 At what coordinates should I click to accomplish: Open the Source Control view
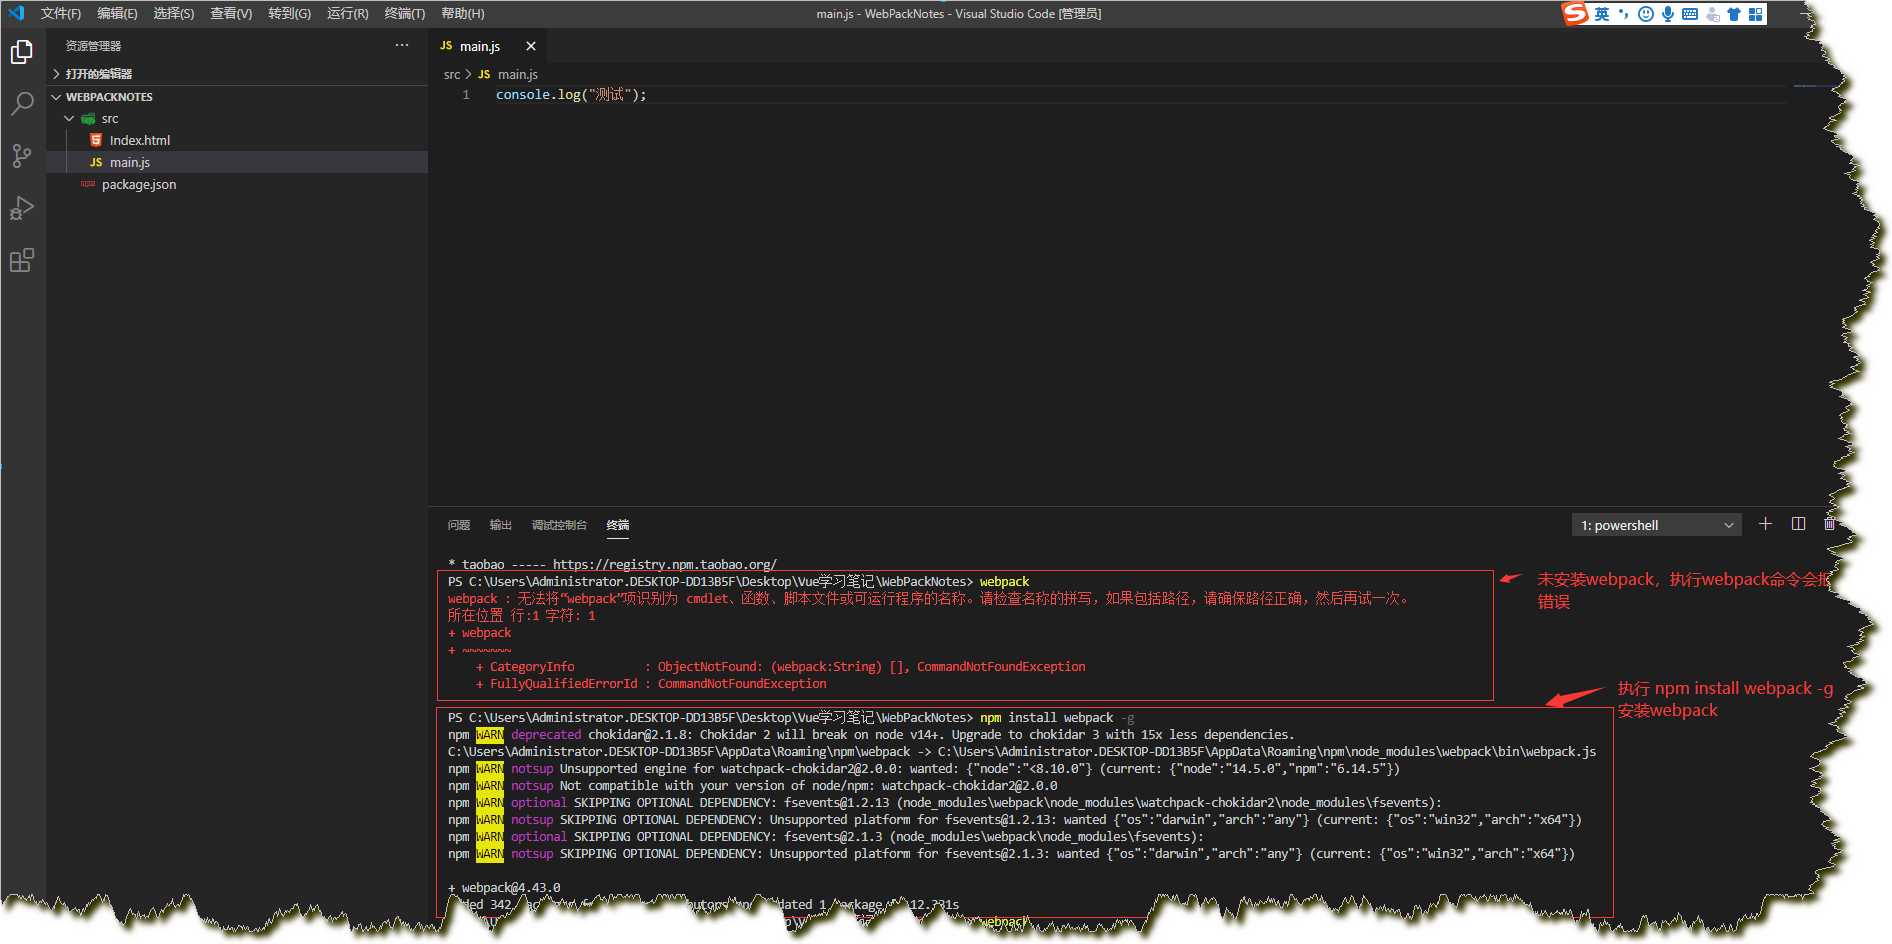(x=21, y=155)
